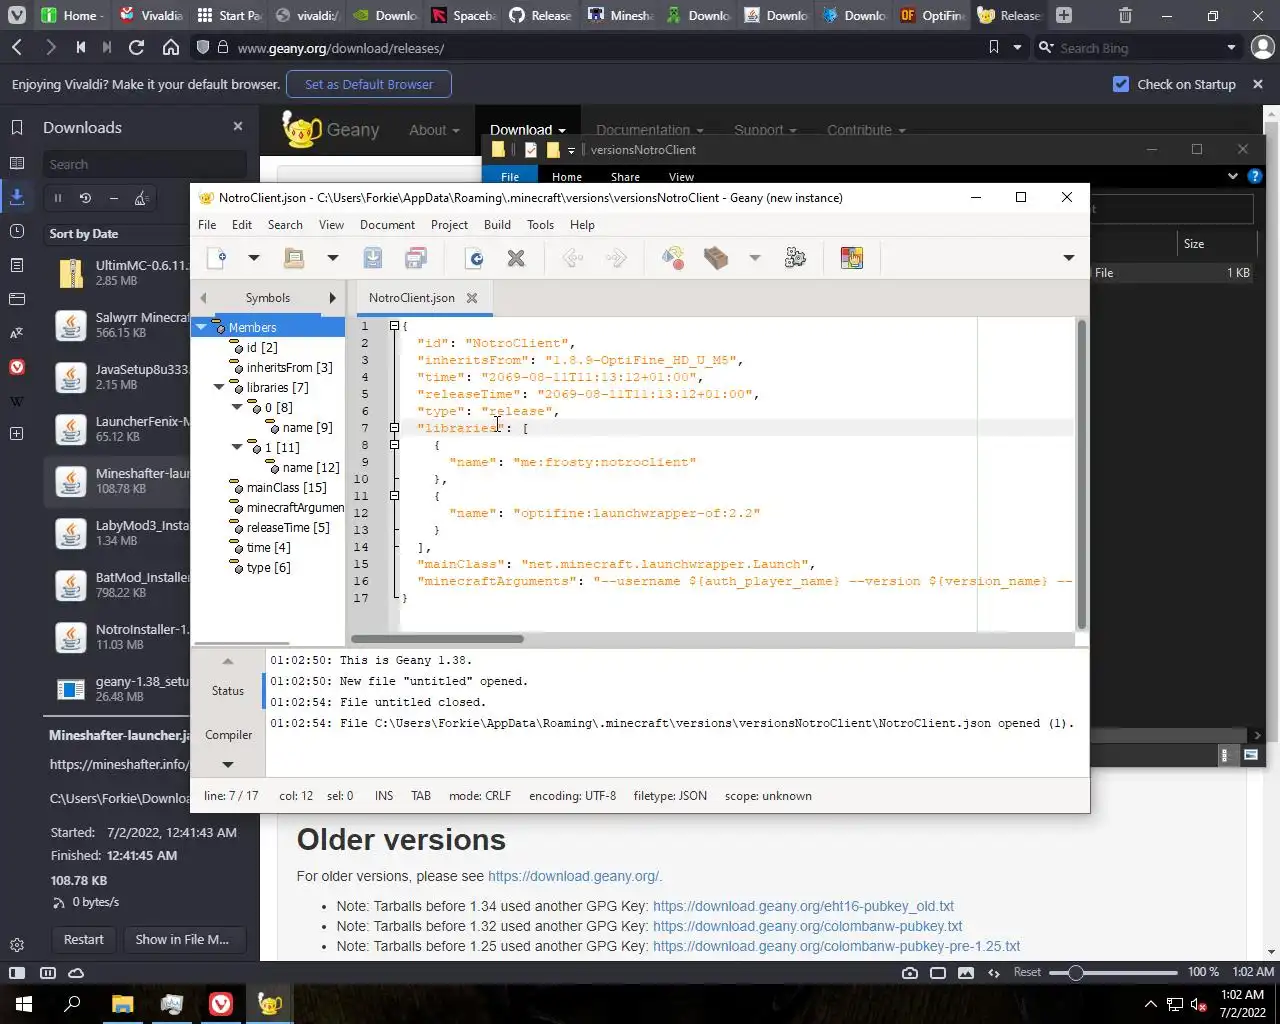Image resolution: width=1280 pixels, height=1024 pixels.
Task: Click Show in File Manager button
Action: [183, 940]
